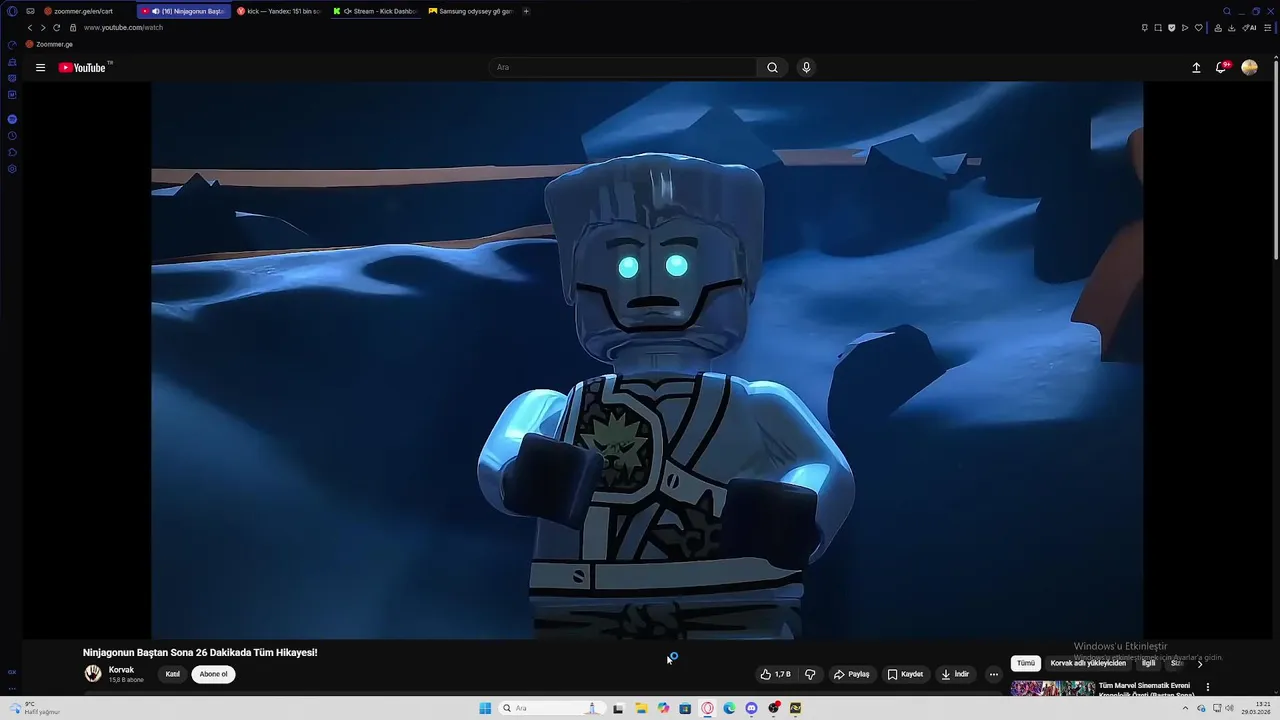View the site security lock info

click(x=73, y=28)
